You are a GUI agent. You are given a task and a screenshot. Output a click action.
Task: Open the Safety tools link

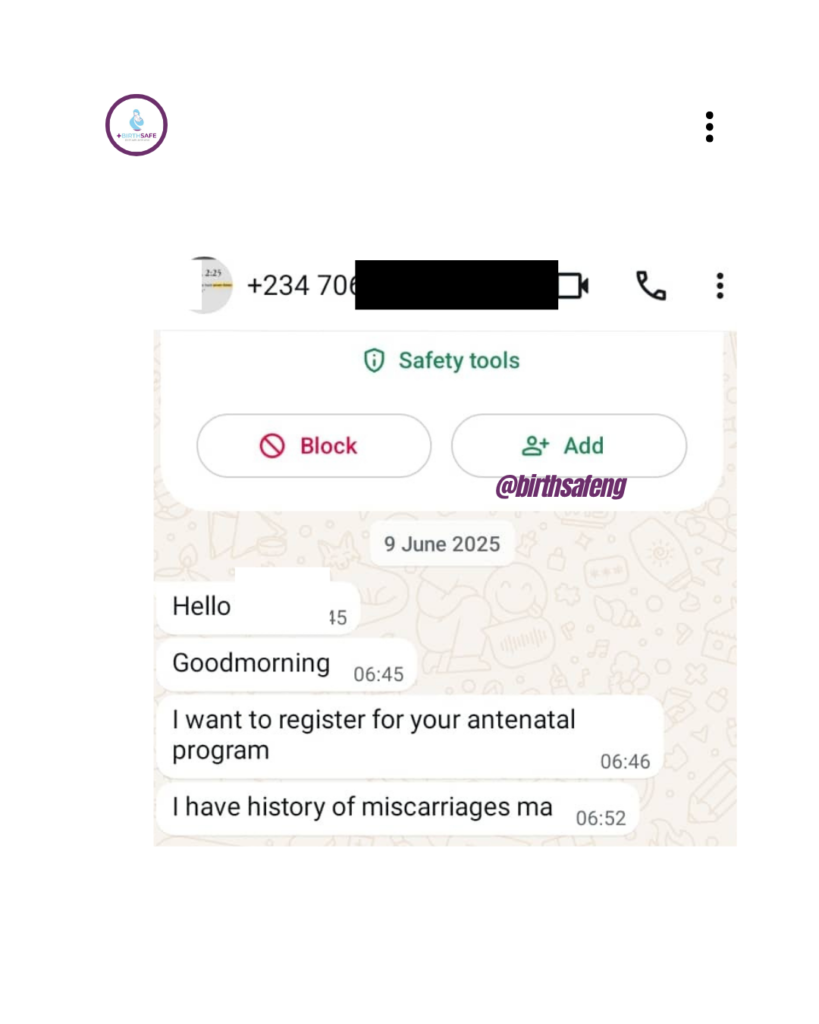[442, 360]
